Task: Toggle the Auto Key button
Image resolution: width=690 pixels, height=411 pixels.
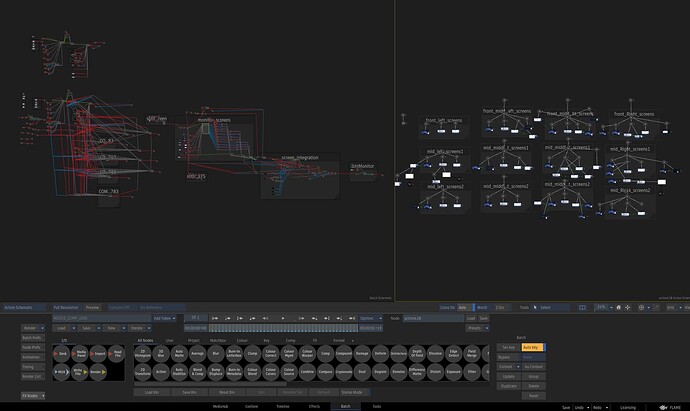Action: click(533, 347)
